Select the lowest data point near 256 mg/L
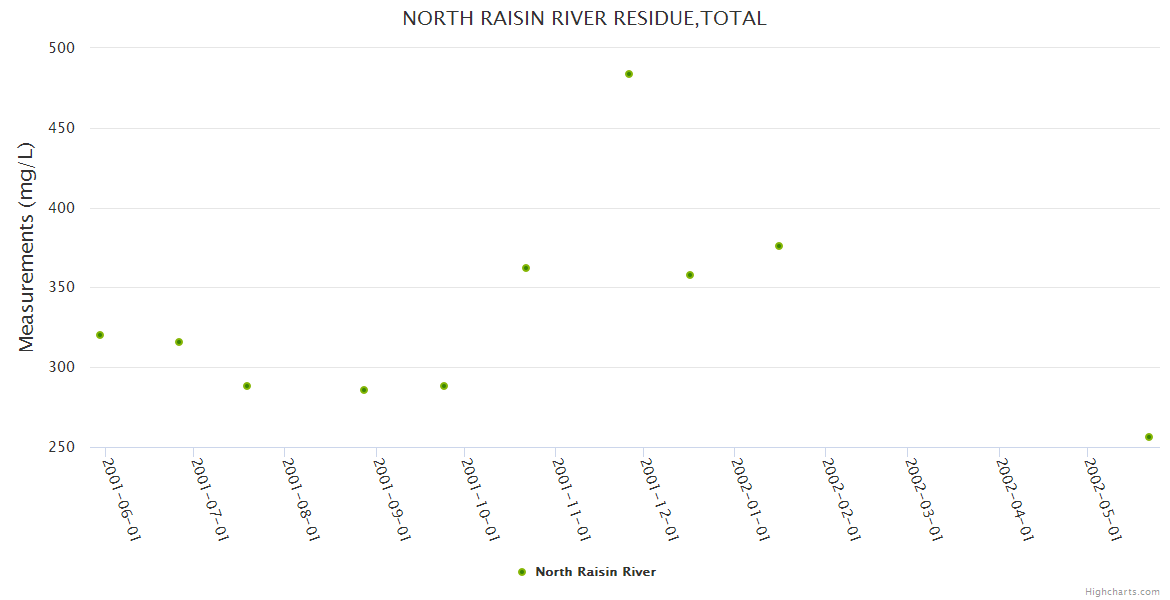Screen dimensions: 1170x600 pos(1149,437)
